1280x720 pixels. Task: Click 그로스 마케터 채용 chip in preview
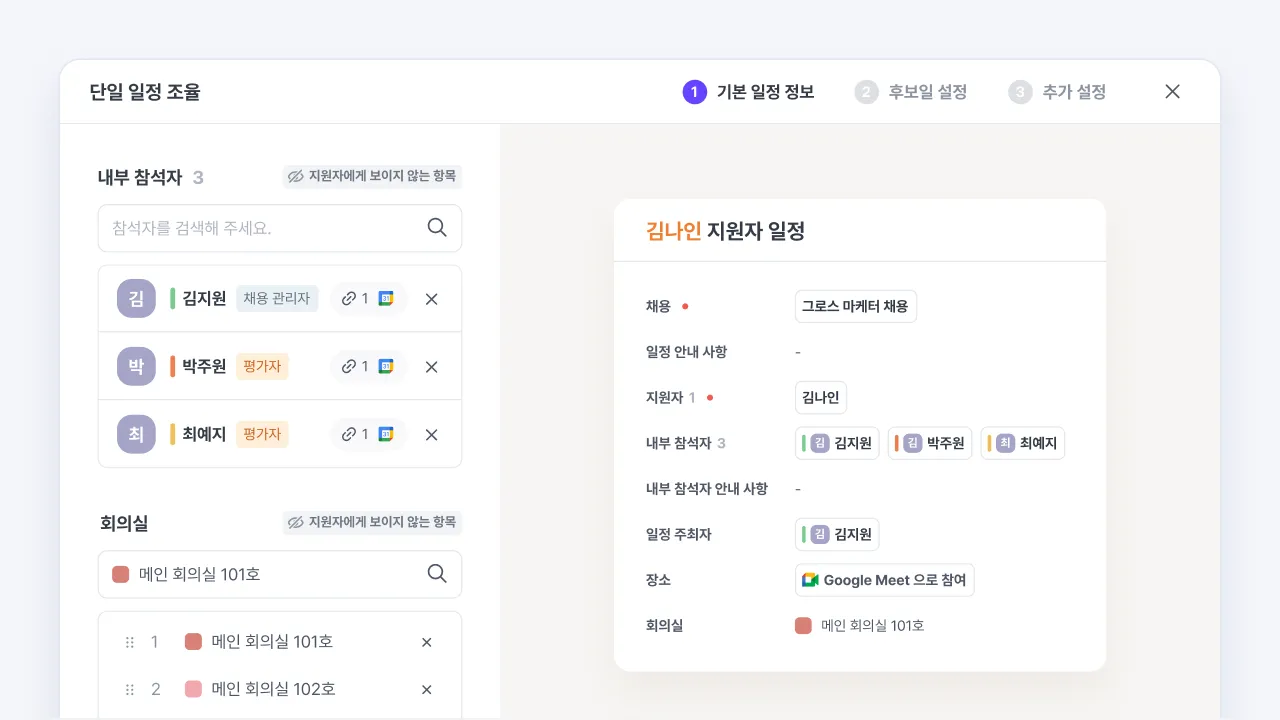pos(856,306)
